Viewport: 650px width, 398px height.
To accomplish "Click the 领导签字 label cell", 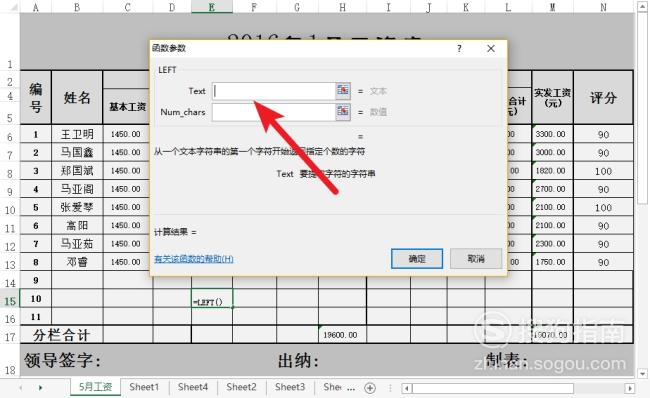I will click(x=62, y=360).
